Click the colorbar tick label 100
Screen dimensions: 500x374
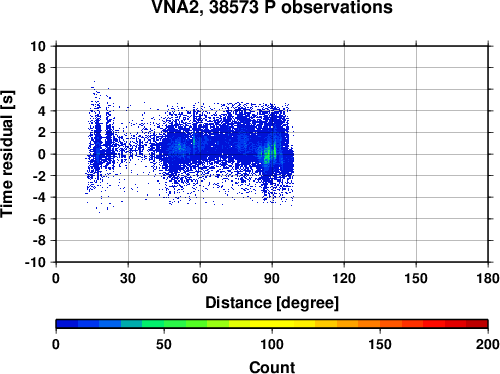[272, 344]
